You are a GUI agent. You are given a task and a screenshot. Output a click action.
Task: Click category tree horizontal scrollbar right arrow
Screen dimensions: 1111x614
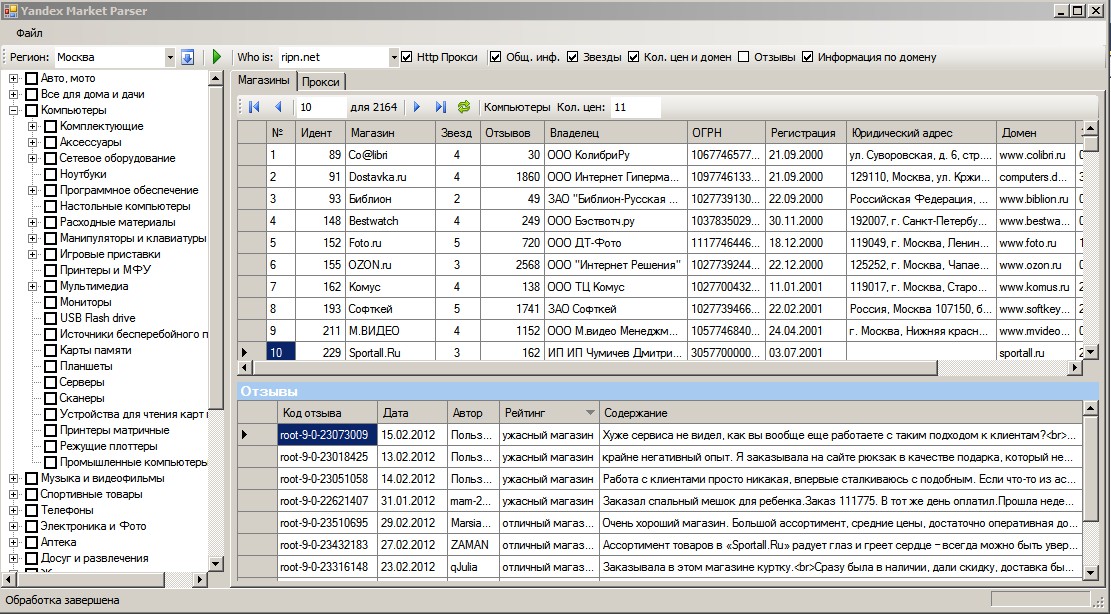coord(200,579)
